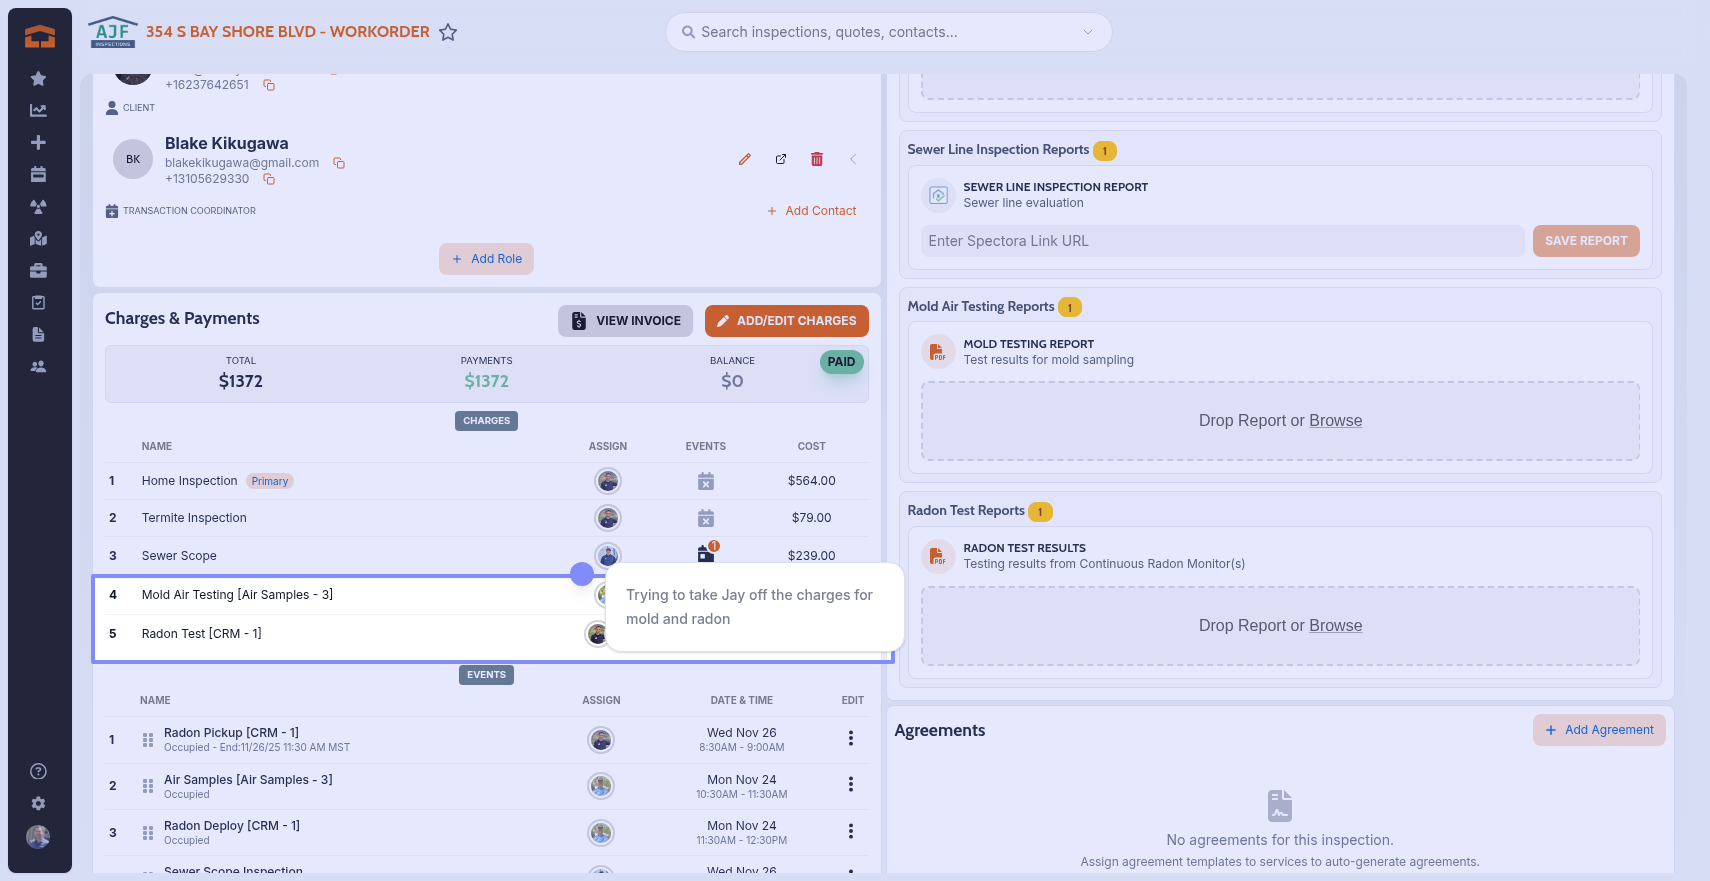Open Air Samples event options menu
1710x881 pixels.
click(851, 785)
